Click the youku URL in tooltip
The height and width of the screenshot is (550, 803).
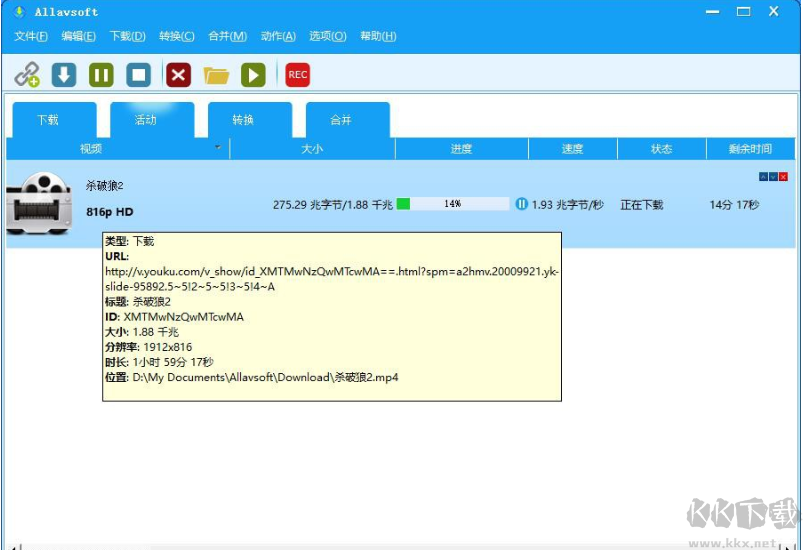tap(332, 279)
